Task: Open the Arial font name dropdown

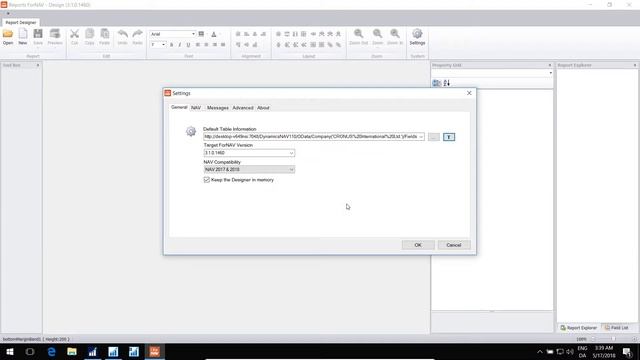Action: [193, 34]
